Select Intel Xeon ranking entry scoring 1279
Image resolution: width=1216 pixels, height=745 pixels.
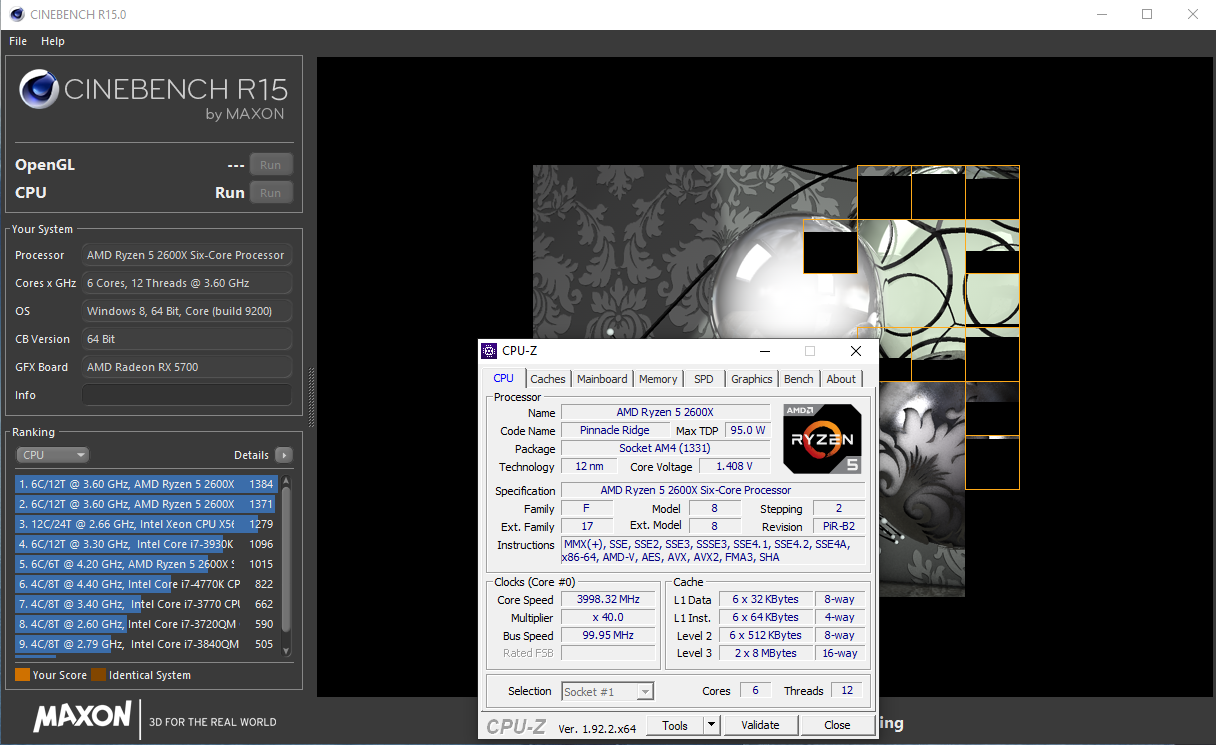click(145, 524)
